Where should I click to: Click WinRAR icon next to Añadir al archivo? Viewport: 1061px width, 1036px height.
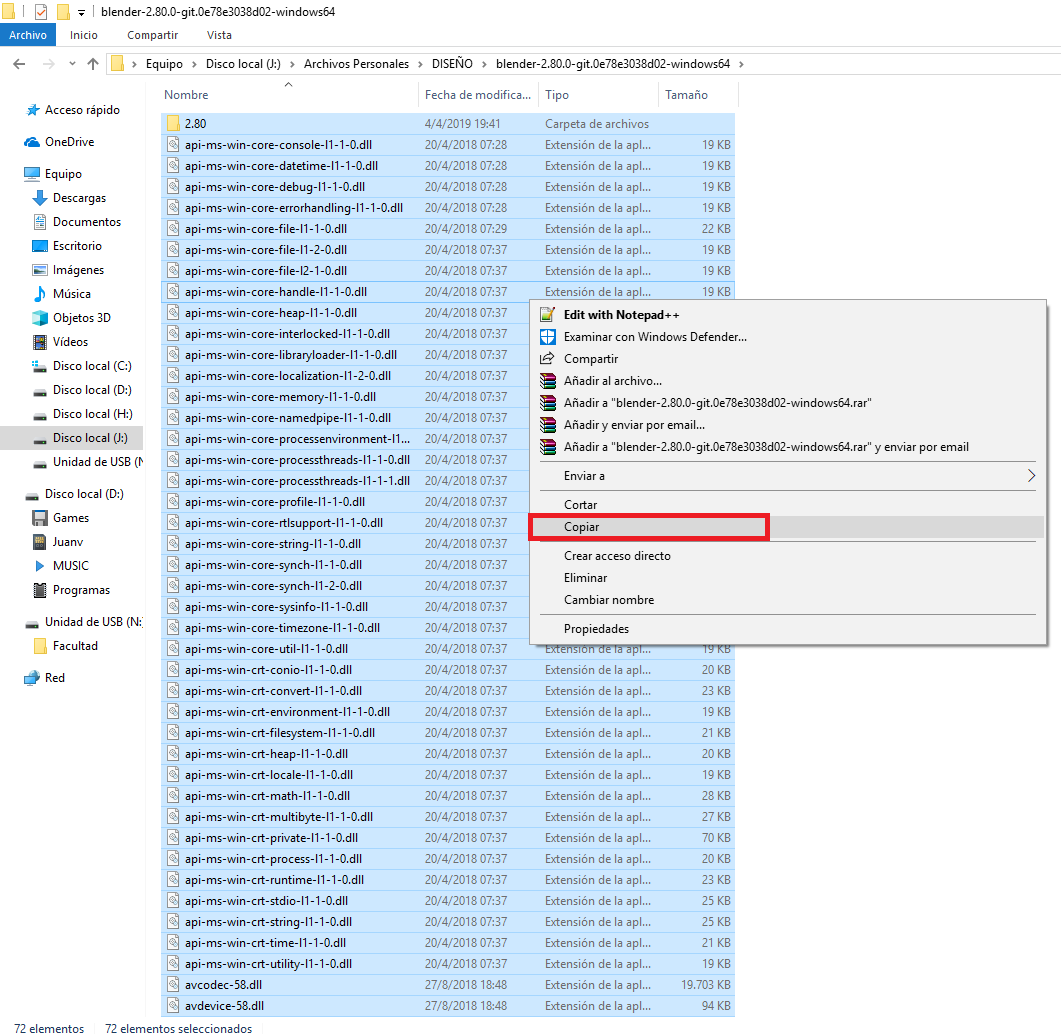(547, 381)
